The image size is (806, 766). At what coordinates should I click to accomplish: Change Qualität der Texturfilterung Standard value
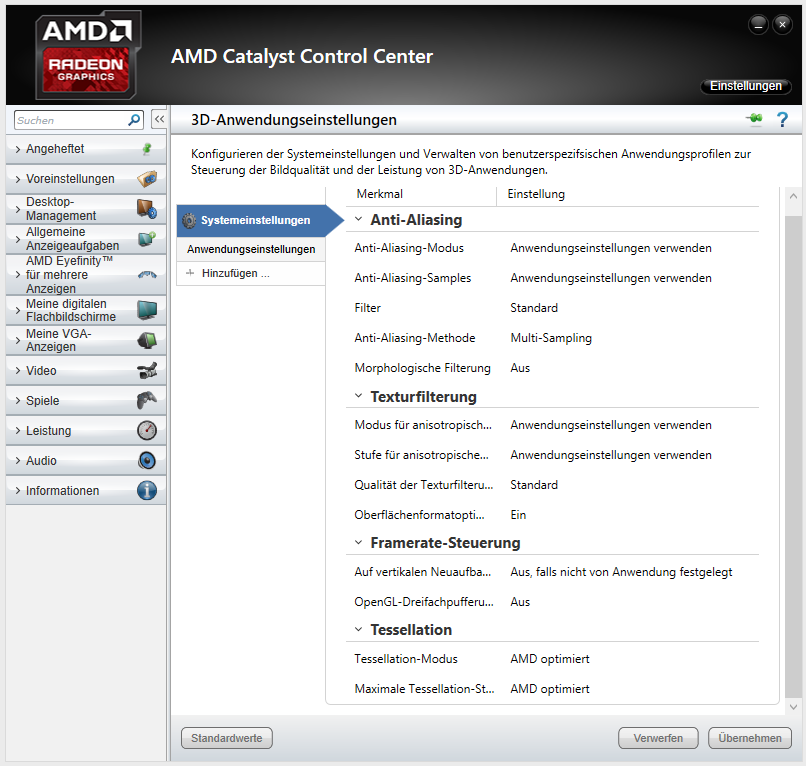point(534,485)
